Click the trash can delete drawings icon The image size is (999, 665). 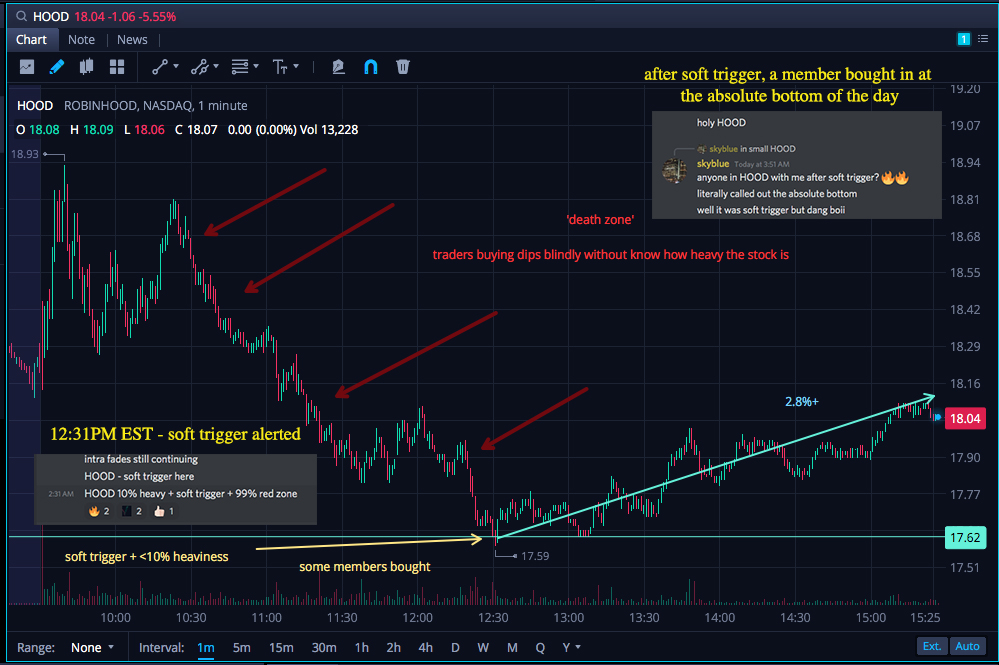(403, 66)
